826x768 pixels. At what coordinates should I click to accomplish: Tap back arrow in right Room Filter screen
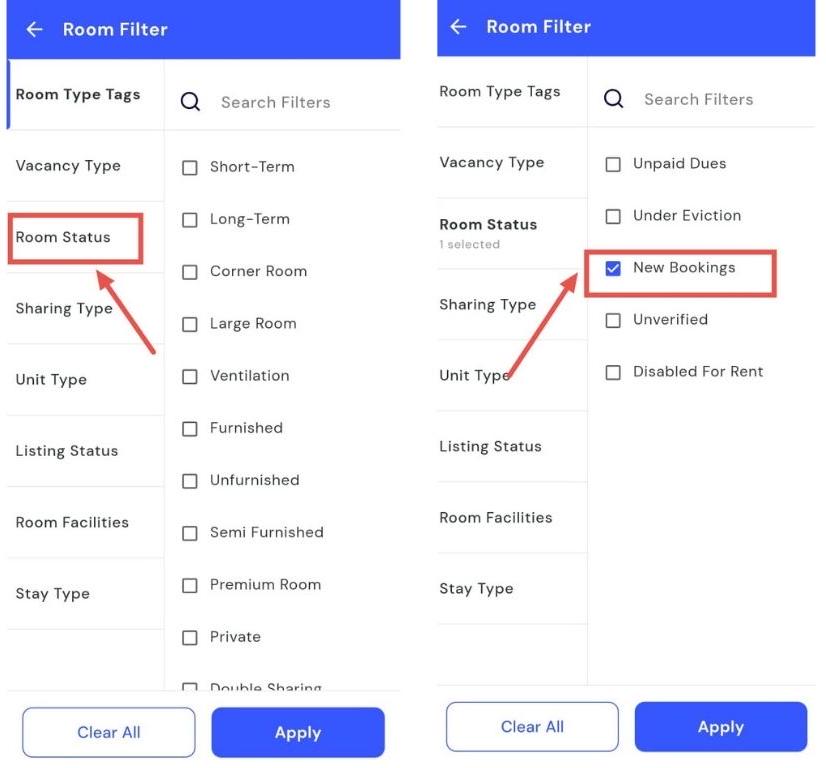pos(459,27)
